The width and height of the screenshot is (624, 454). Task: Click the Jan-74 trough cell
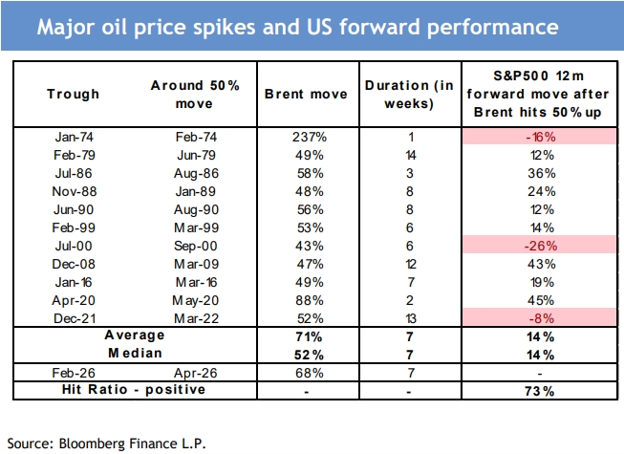click(74, 137)
